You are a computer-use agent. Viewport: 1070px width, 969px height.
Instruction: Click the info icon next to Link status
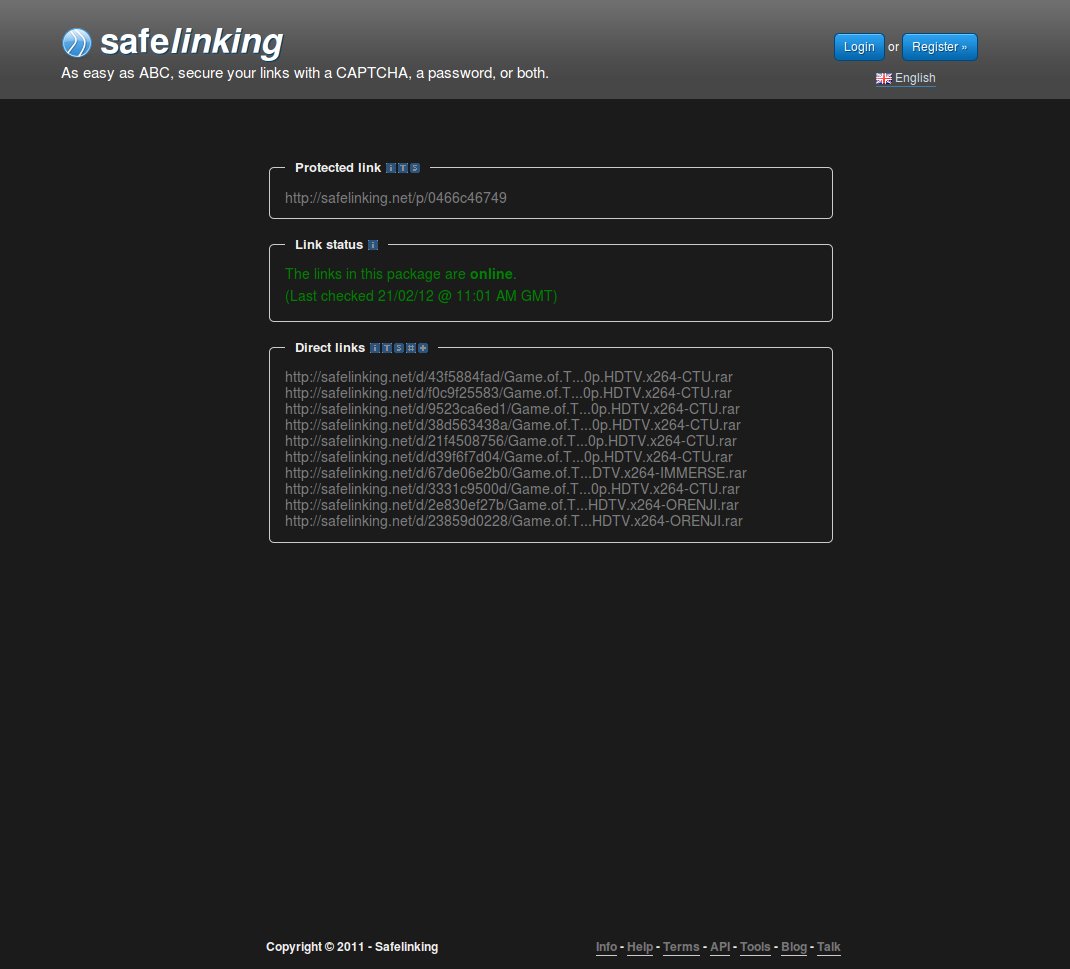coord(373,245)
